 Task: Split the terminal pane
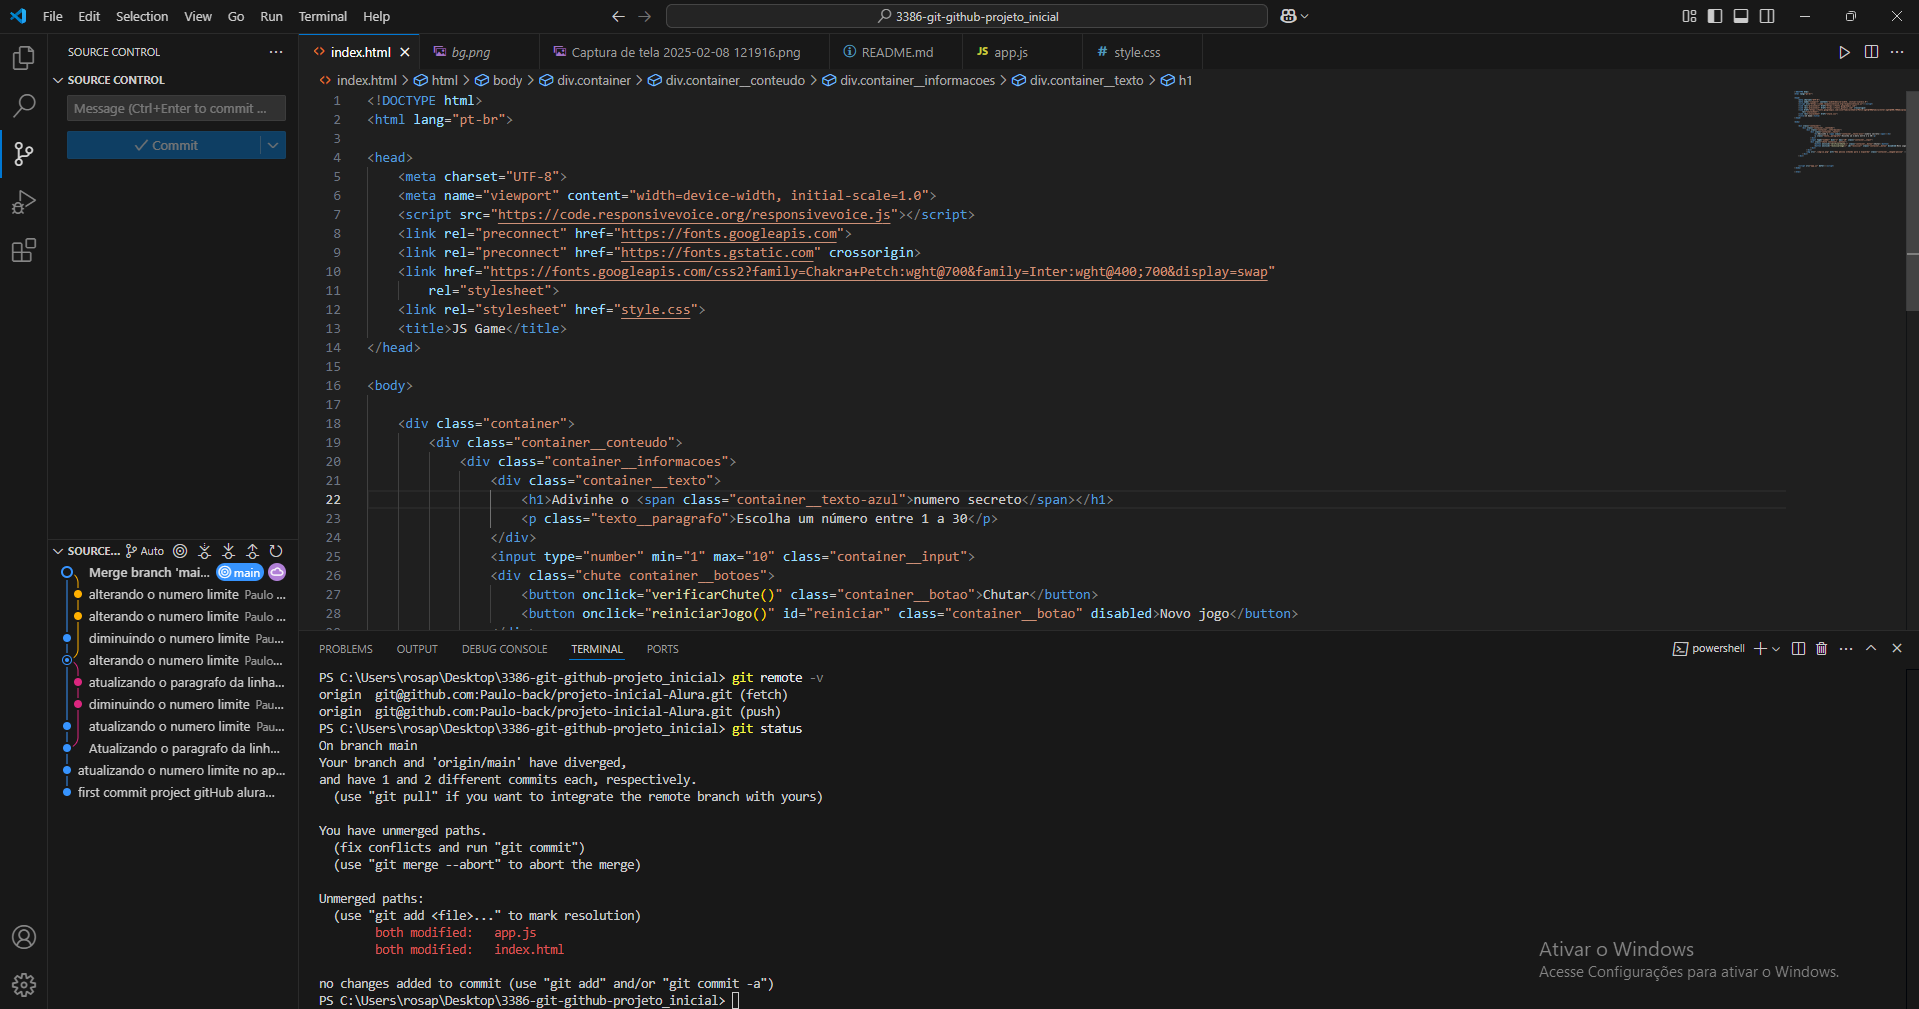click(1798, 649)
